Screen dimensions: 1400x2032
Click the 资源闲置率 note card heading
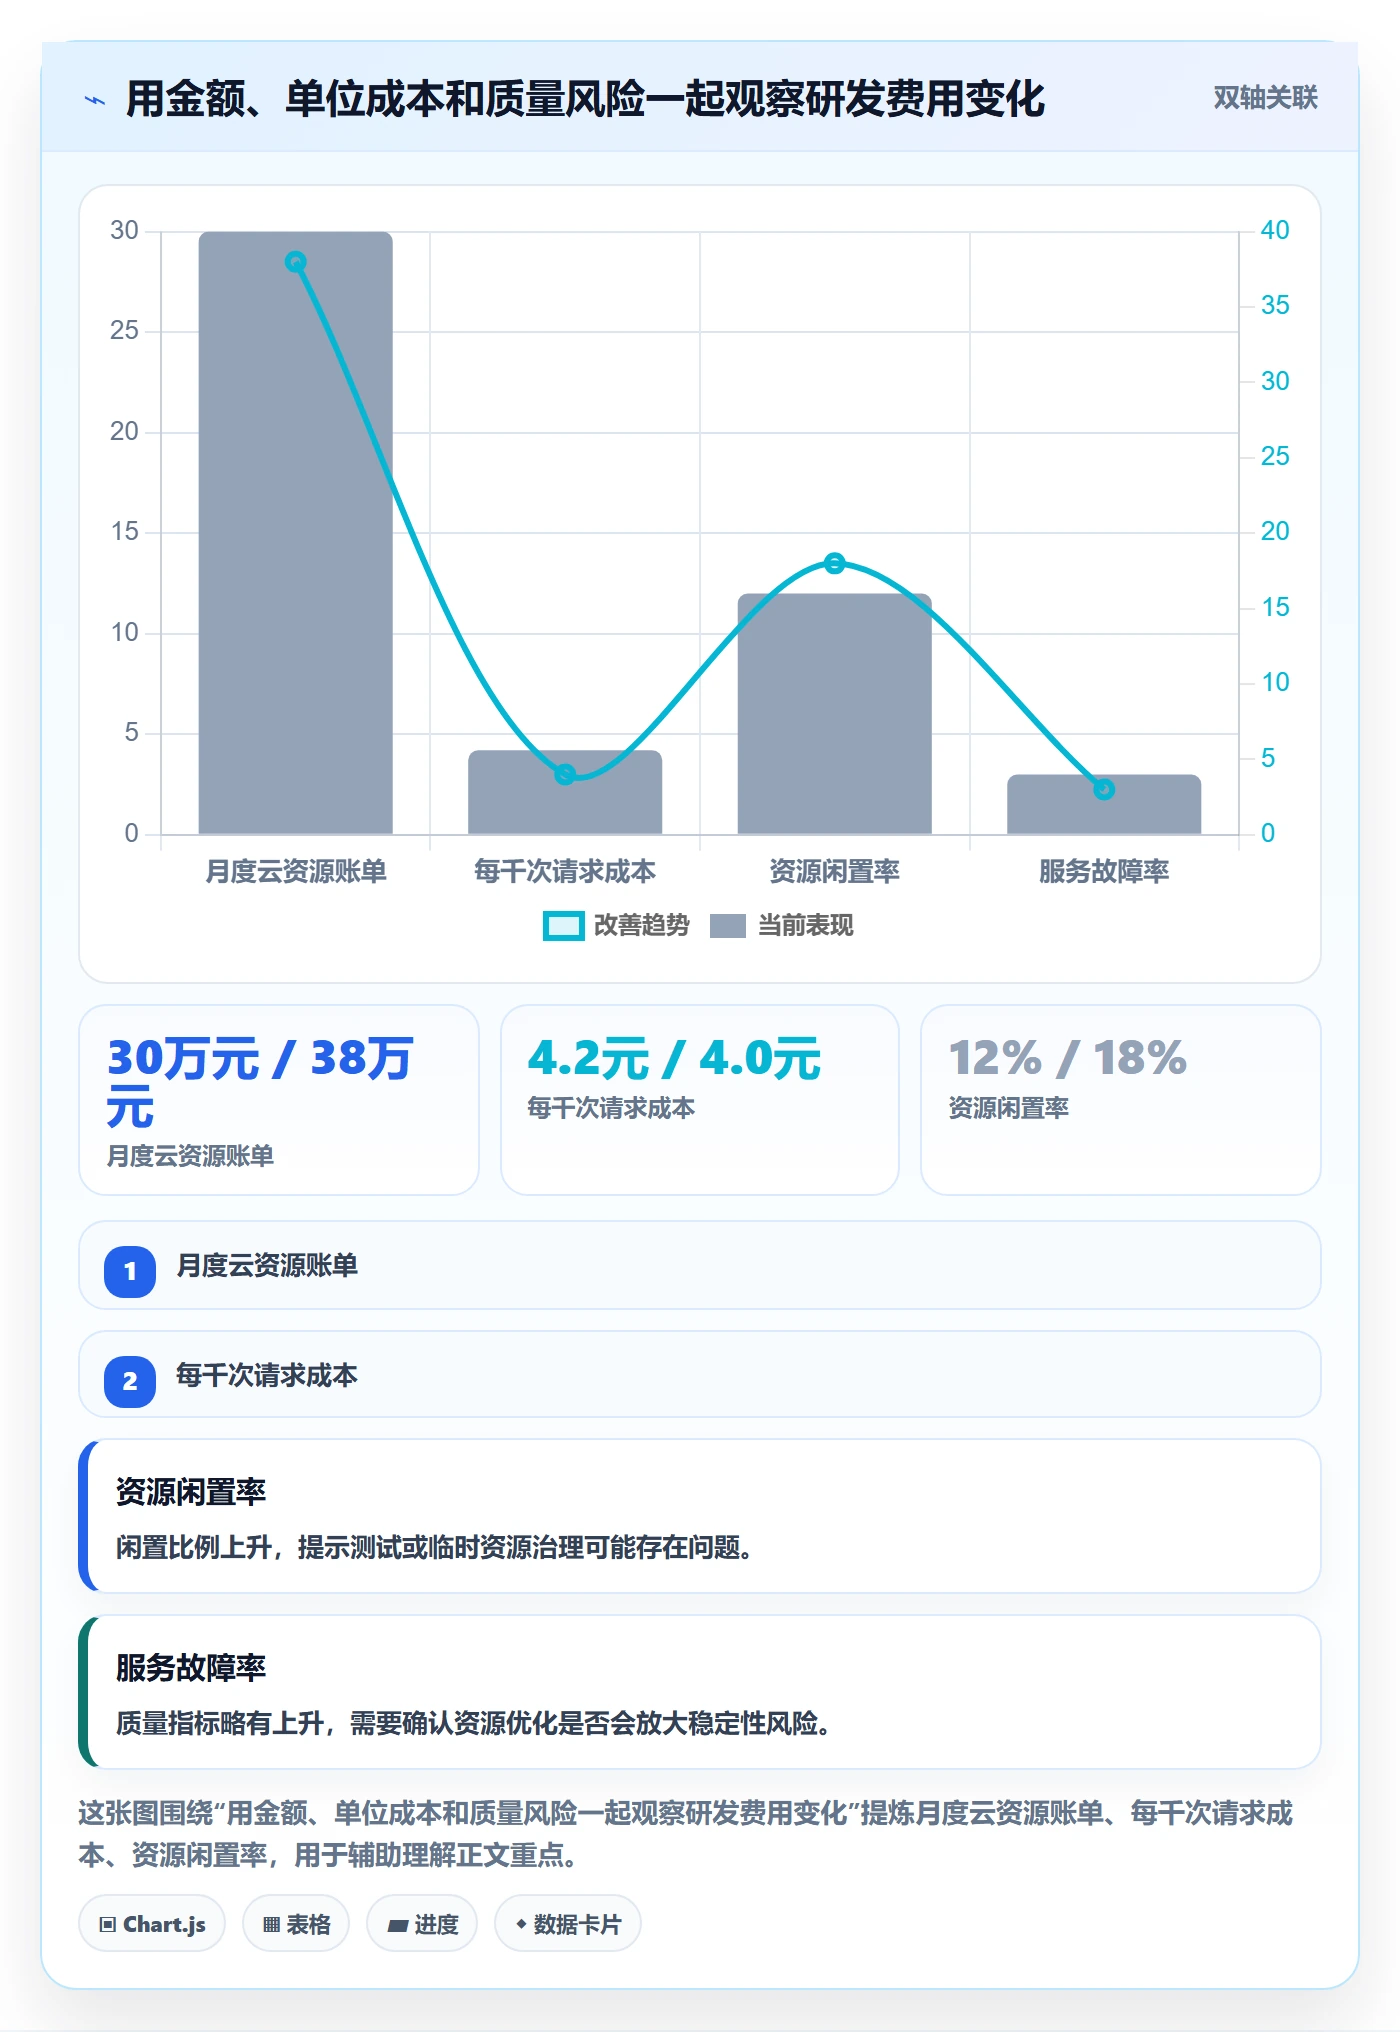click(x=191, y=1492)
